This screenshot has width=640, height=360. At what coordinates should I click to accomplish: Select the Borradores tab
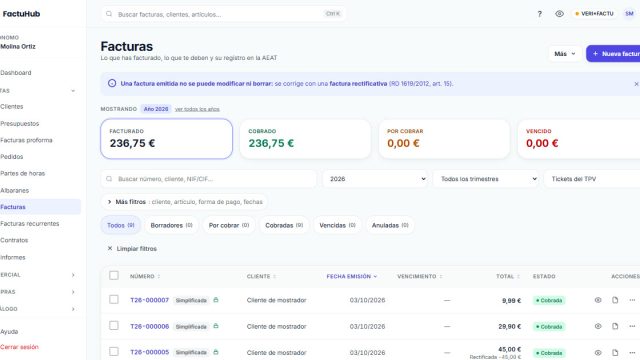(171, 225)
